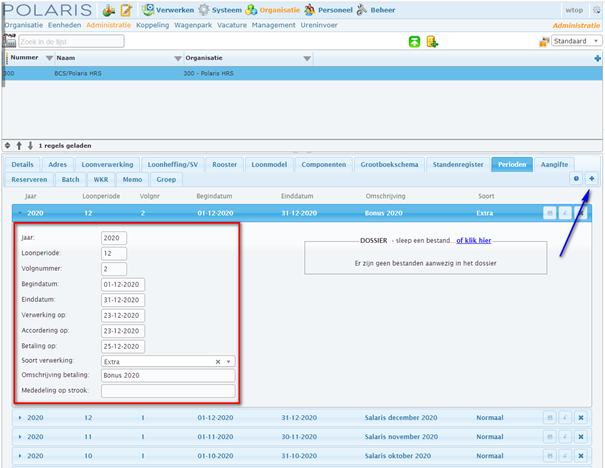Go to the Ureninvoer submenu

click(x=319, y=25)
